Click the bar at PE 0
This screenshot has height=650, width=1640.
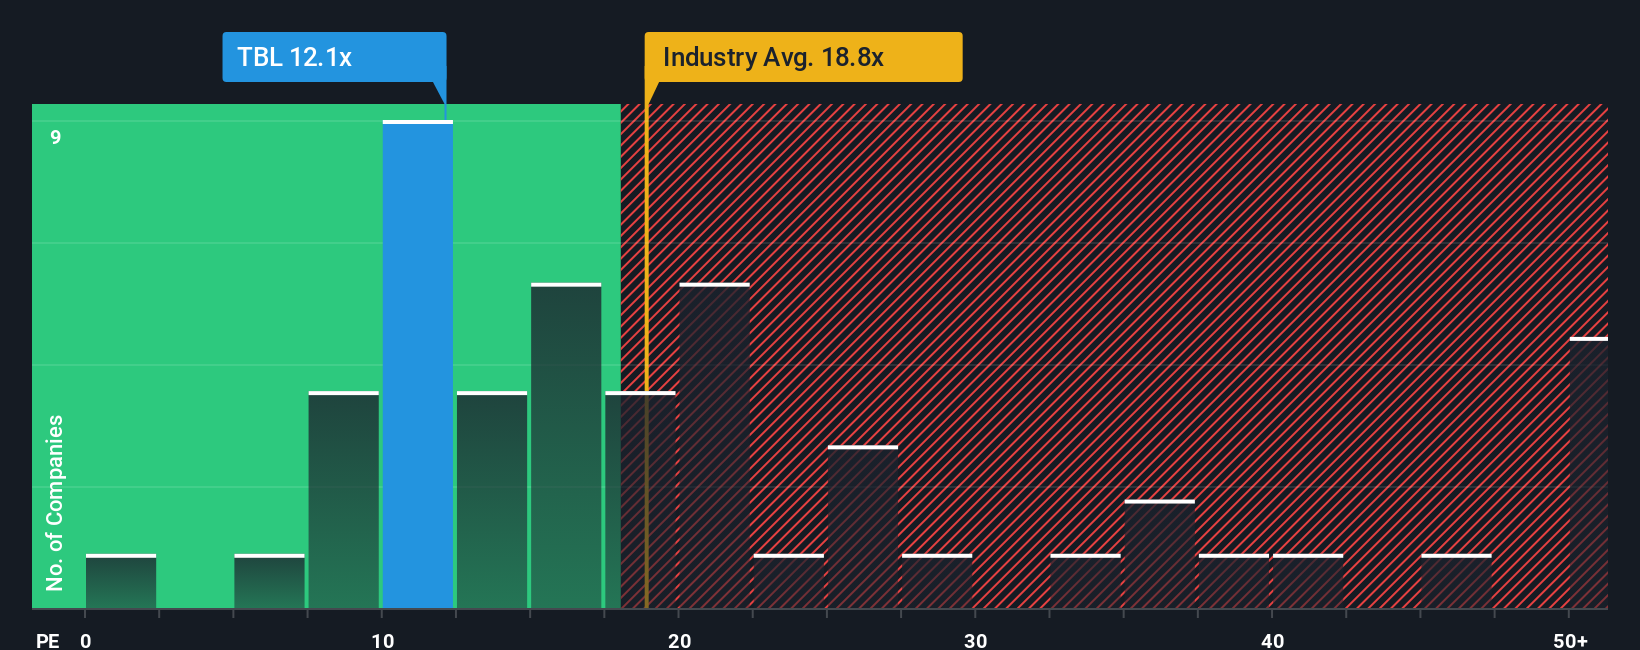(x=121, y=581)
